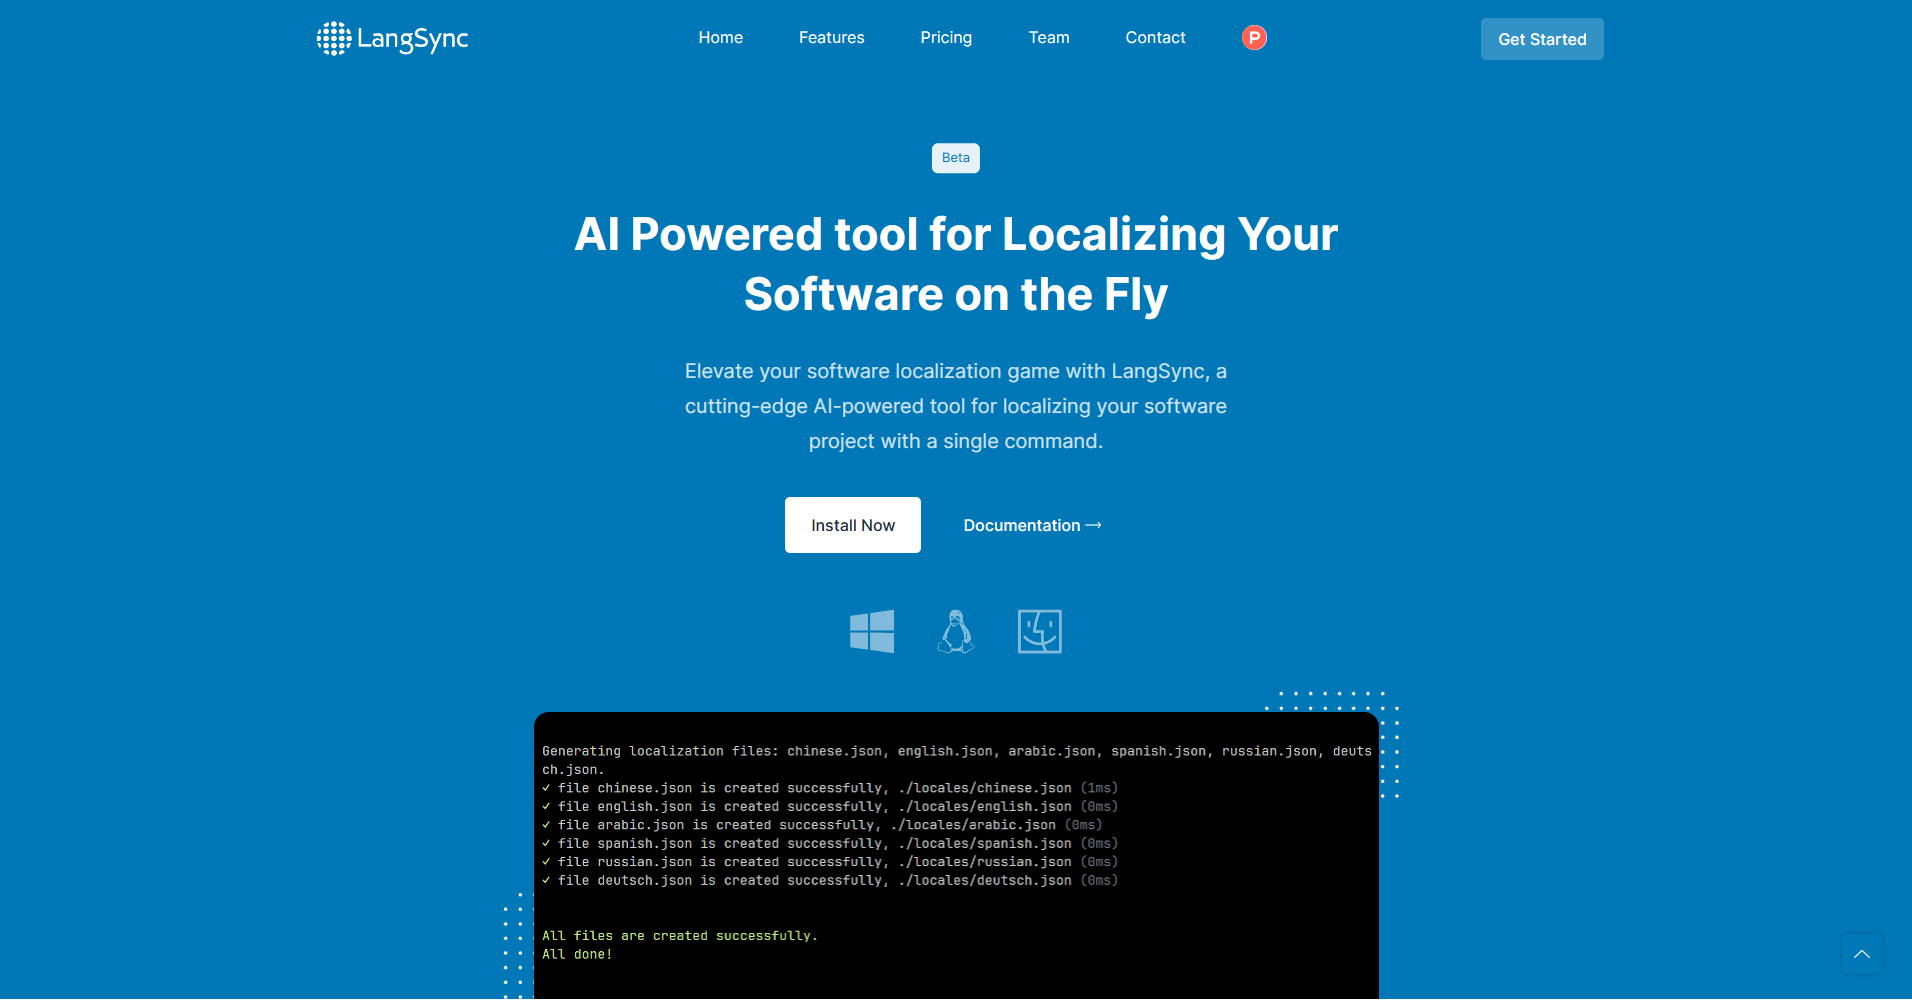The width and height of the screenshot is (1912, 1004).
Task: Click the terminal line 'file arabic.json is created'
Action: tap(822, 825)
